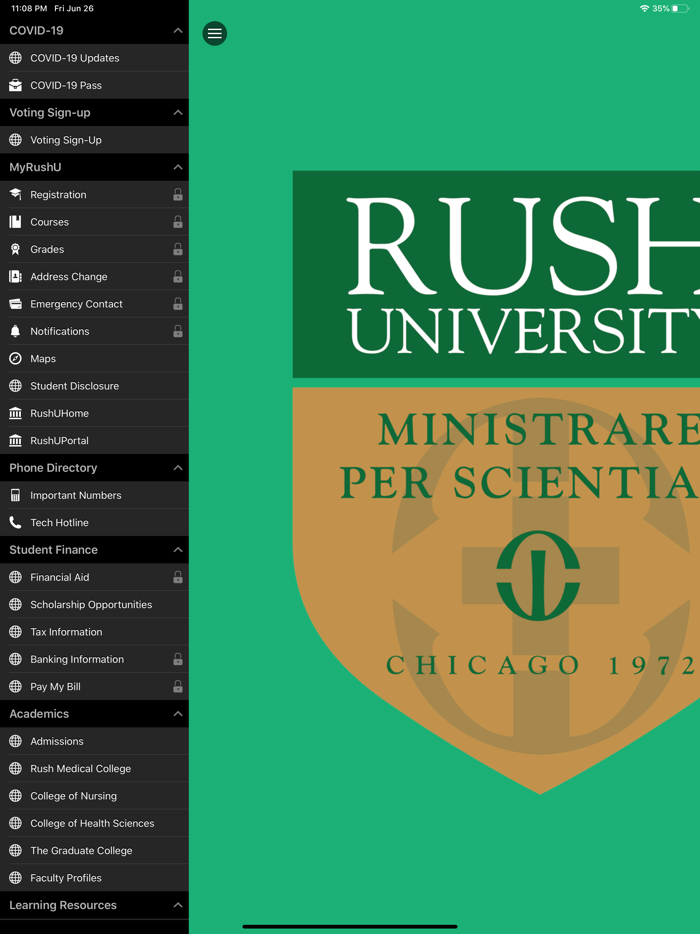Select RushUHome text
700x934 pixels.
point(60,413)
